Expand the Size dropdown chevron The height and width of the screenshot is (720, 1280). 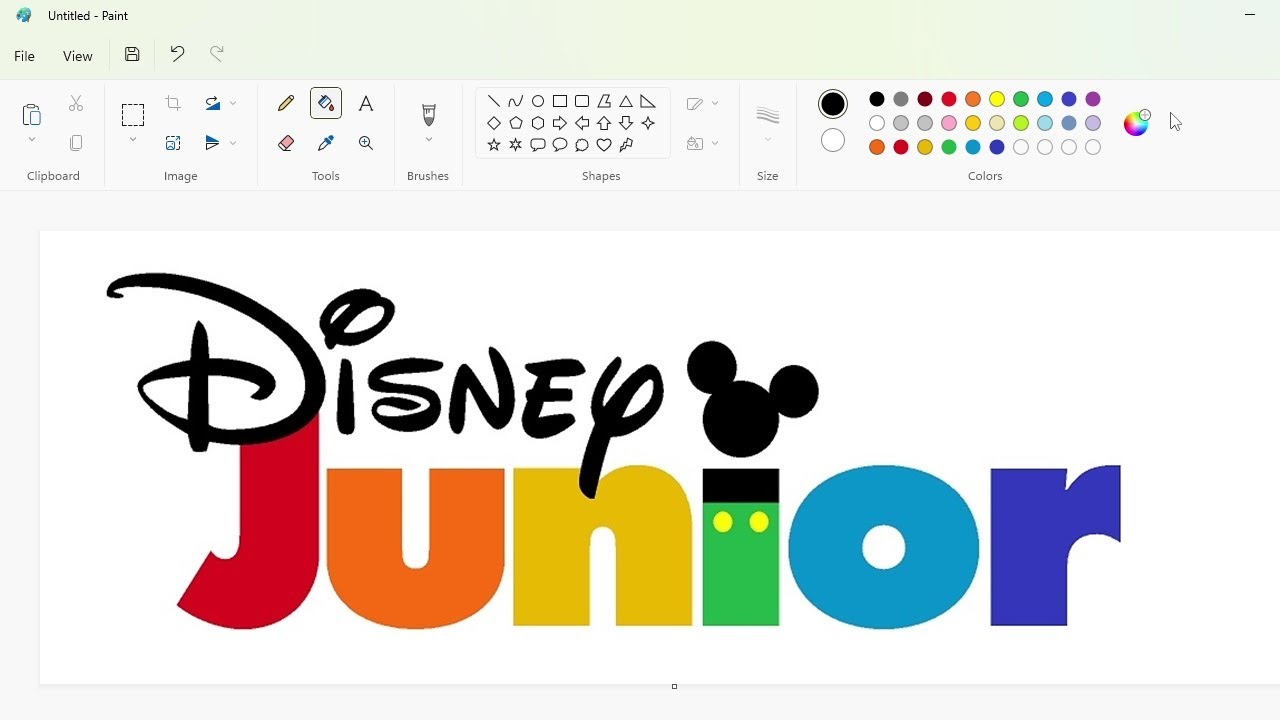(x=768, y=140)
